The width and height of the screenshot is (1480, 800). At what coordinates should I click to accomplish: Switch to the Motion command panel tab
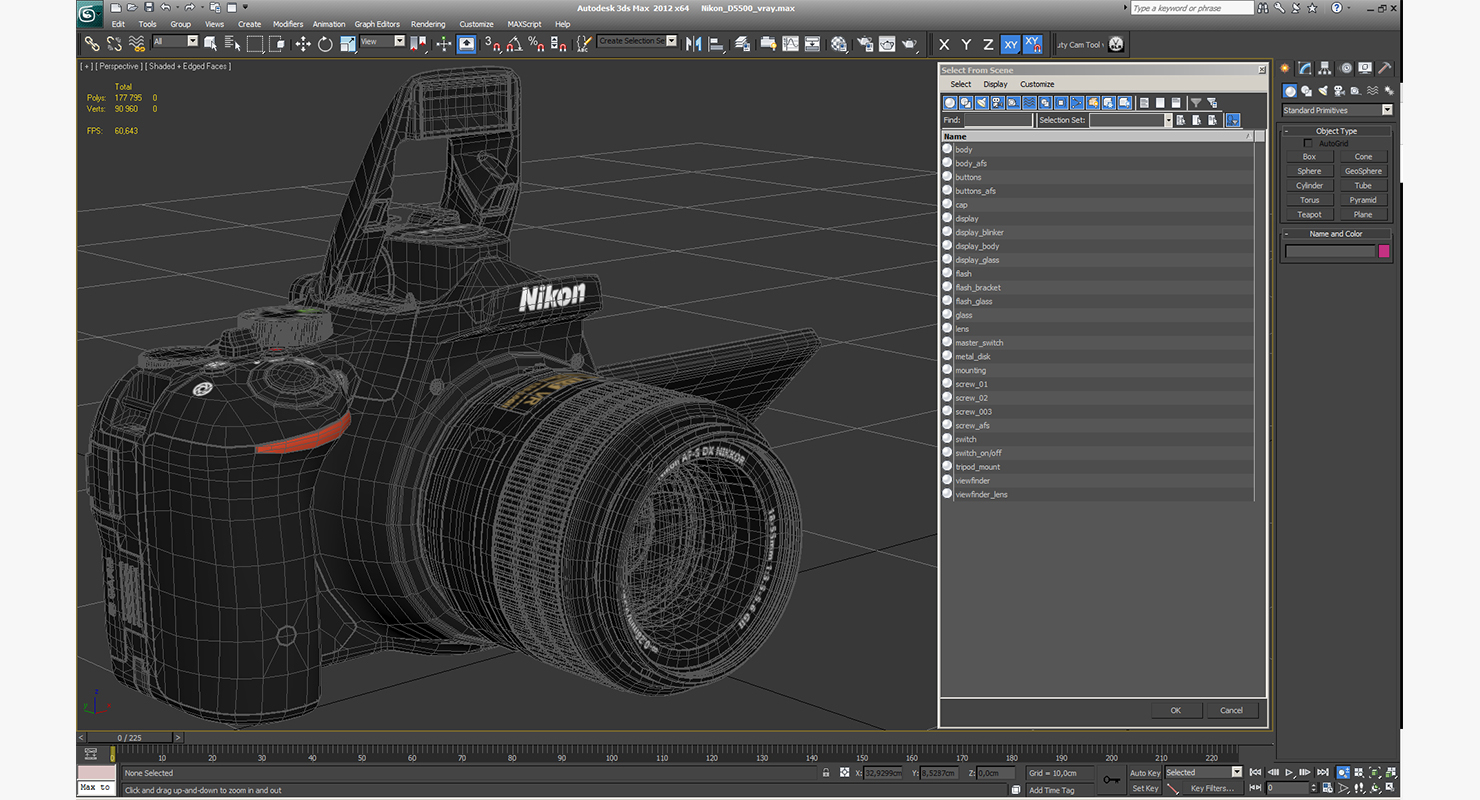pos(1346,68)
